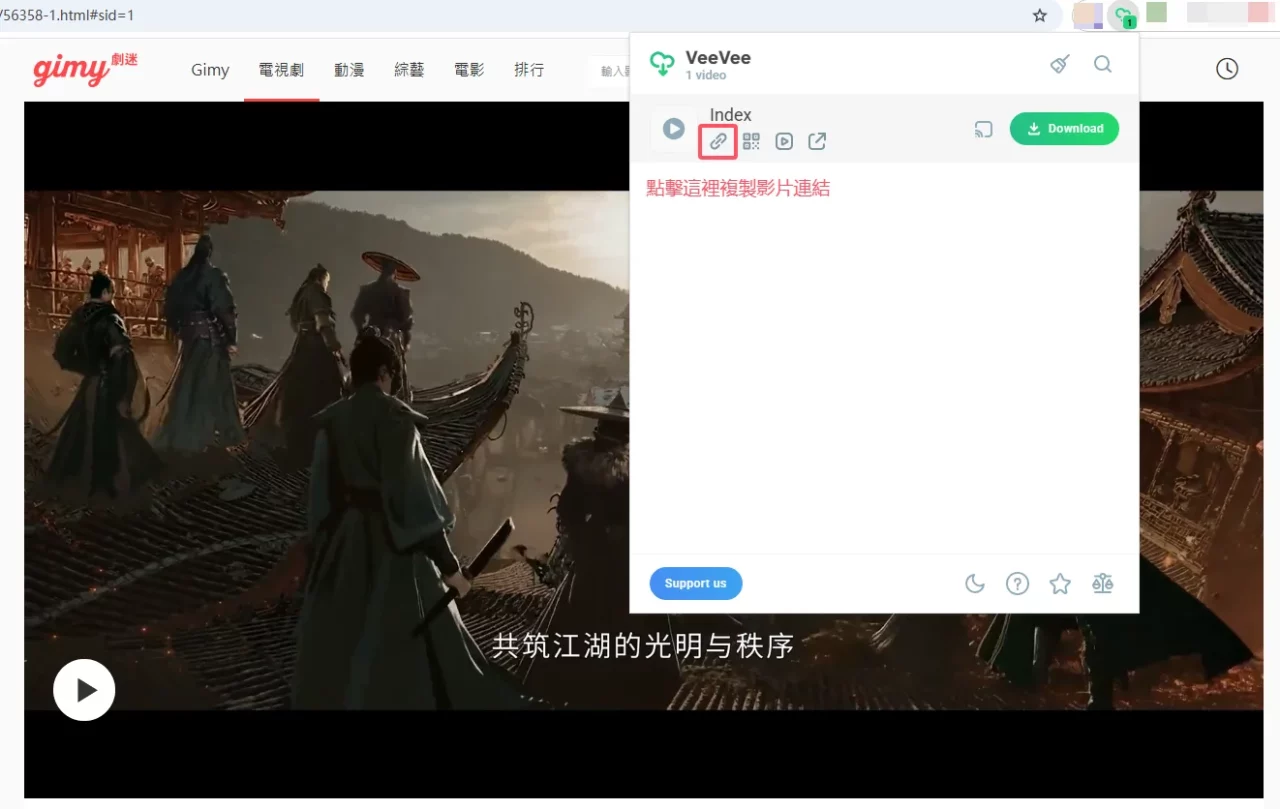The image size is (1280, 809).
Task: Copy the video link with the chain icon
Action: click(x=716, y=141)
